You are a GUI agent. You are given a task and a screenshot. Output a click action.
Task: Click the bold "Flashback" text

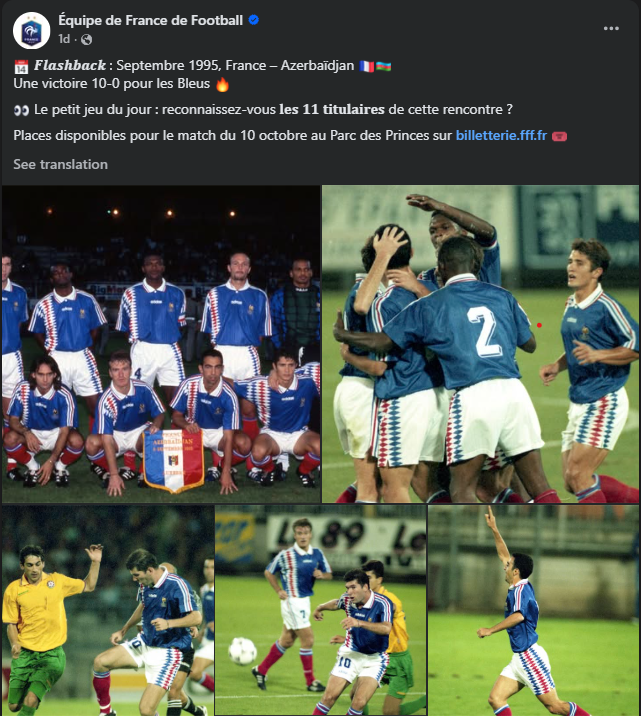coord(69,66)
